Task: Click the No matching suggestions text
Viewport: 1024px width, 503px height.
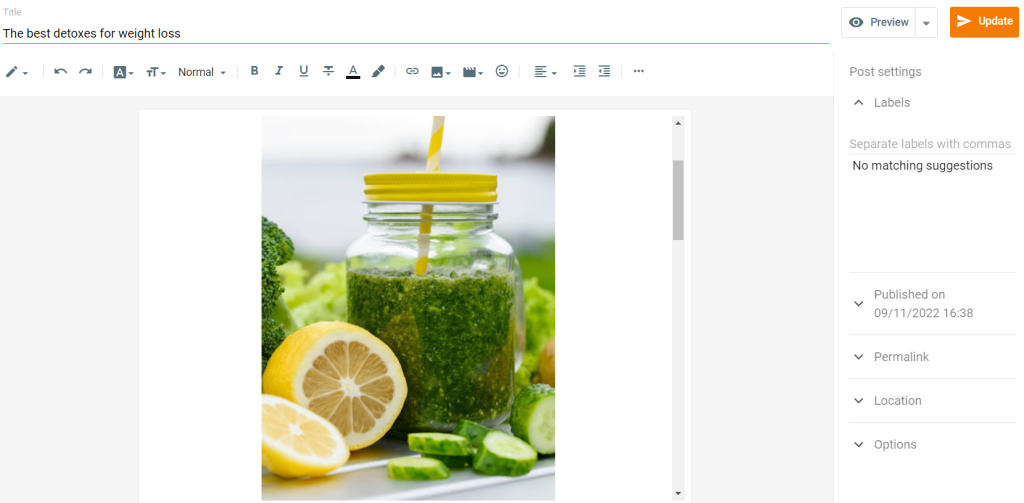Action: click(923, 166)
